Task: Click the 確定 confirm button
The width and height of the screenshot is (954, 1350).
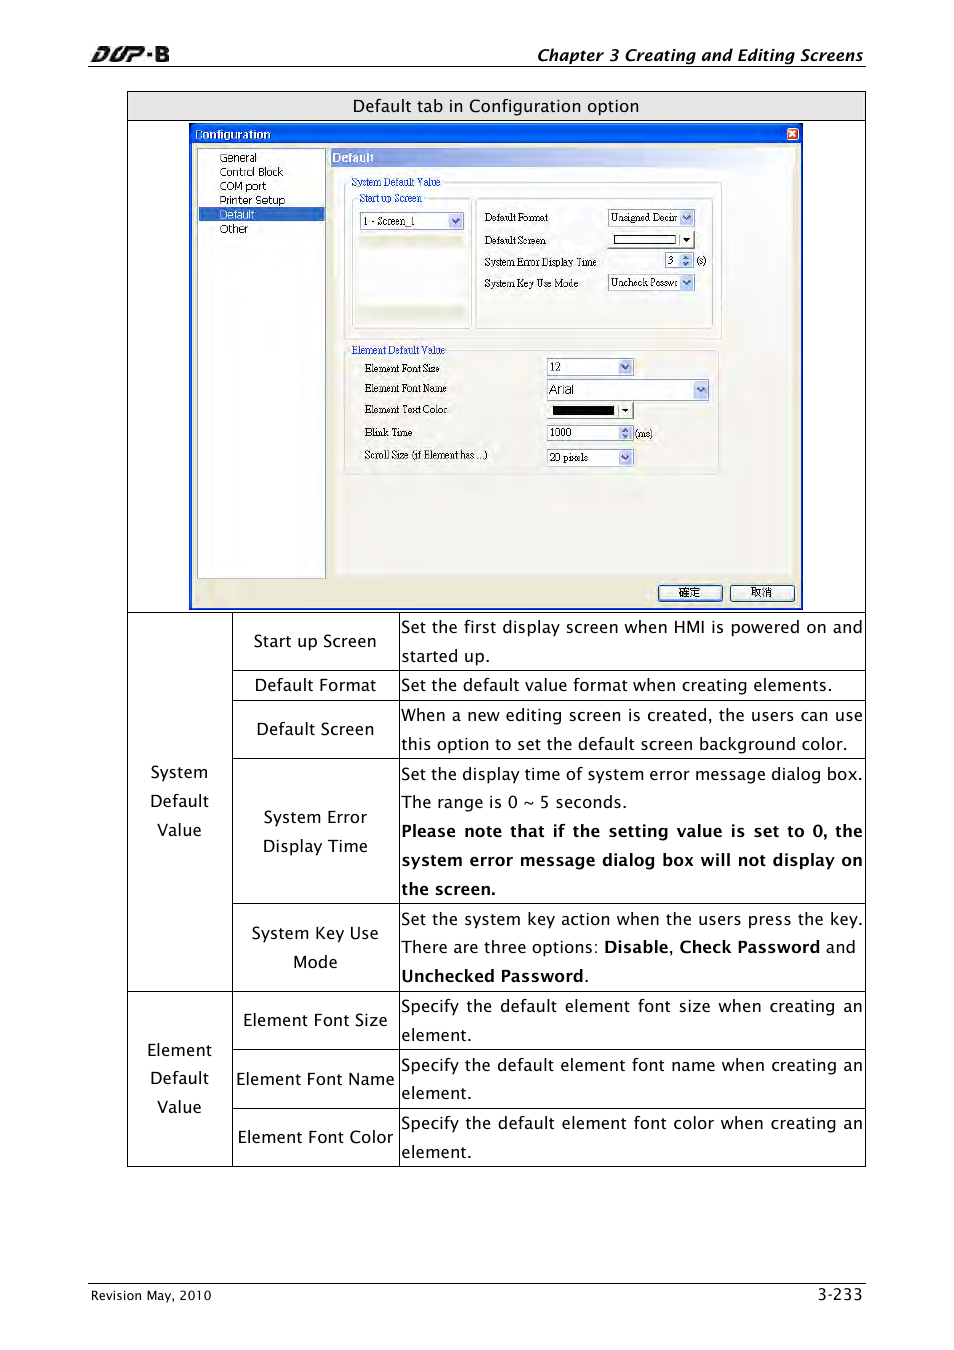Action: point(690,593)
